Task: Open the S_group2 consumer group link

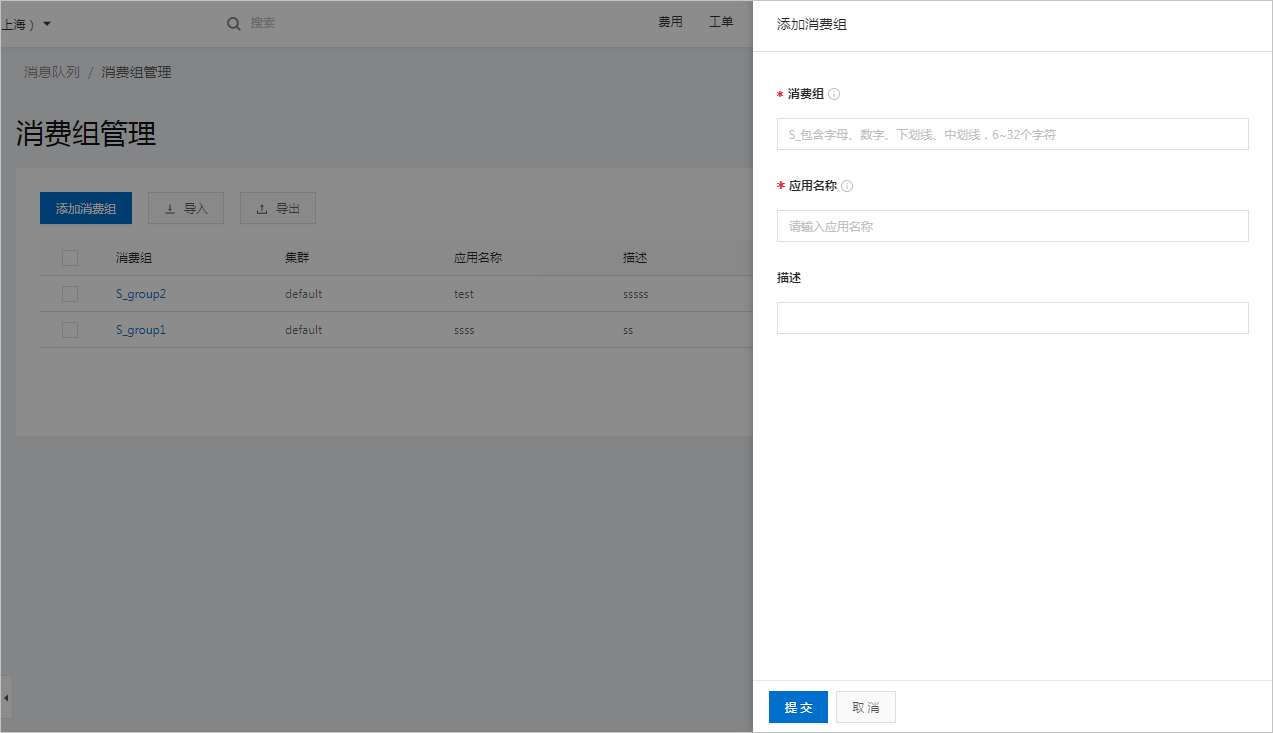Action: pos(141,294)
